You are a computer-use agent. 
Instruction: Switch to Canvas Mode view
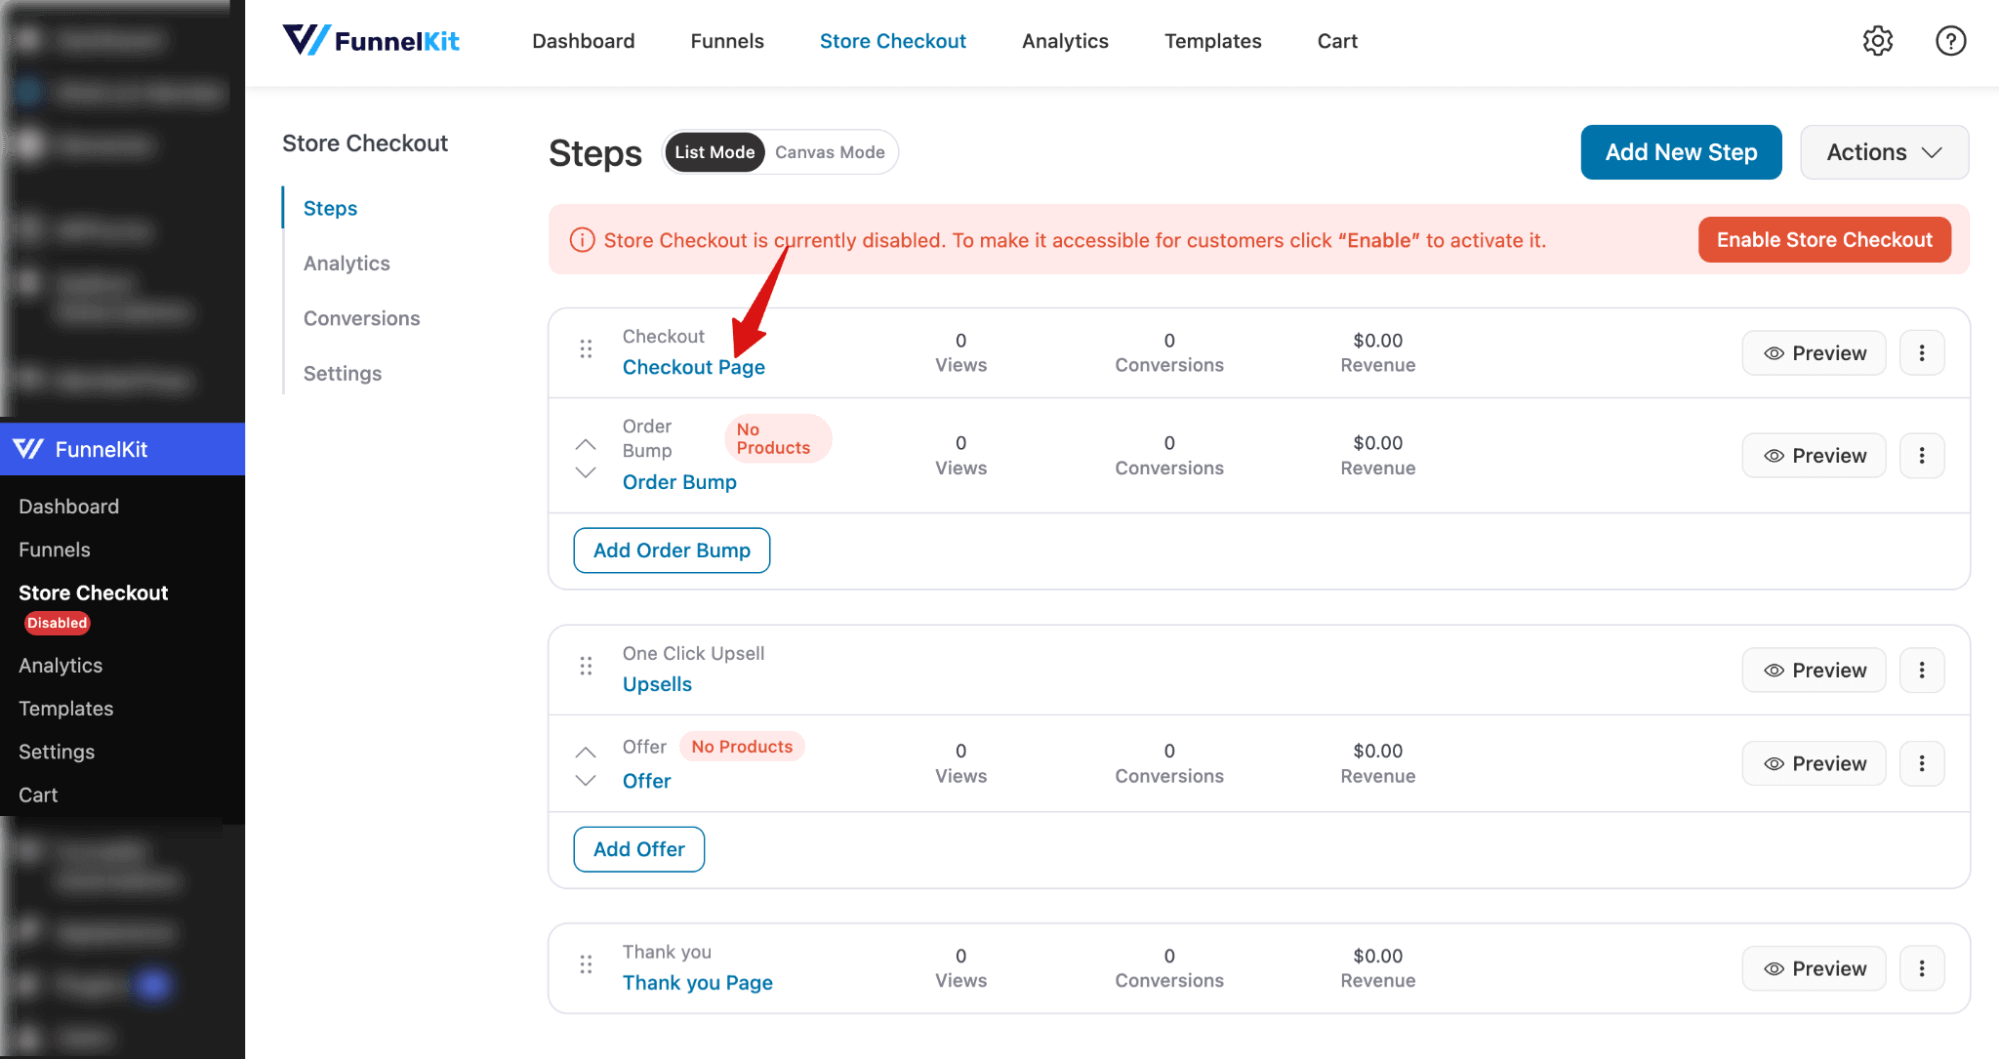point(829,152)
